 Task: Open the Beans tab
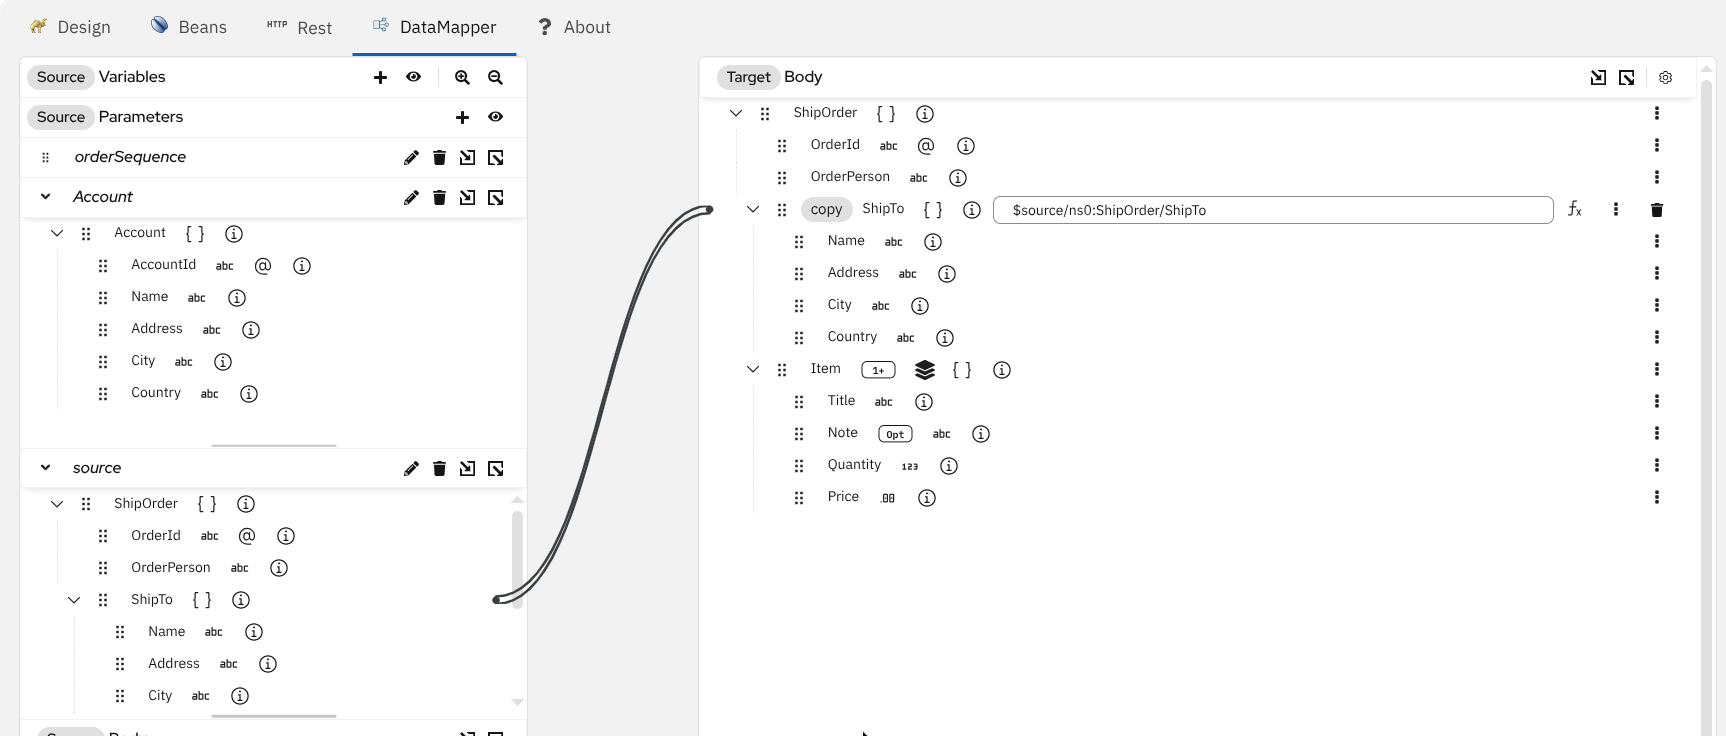(x=189, y=27)
